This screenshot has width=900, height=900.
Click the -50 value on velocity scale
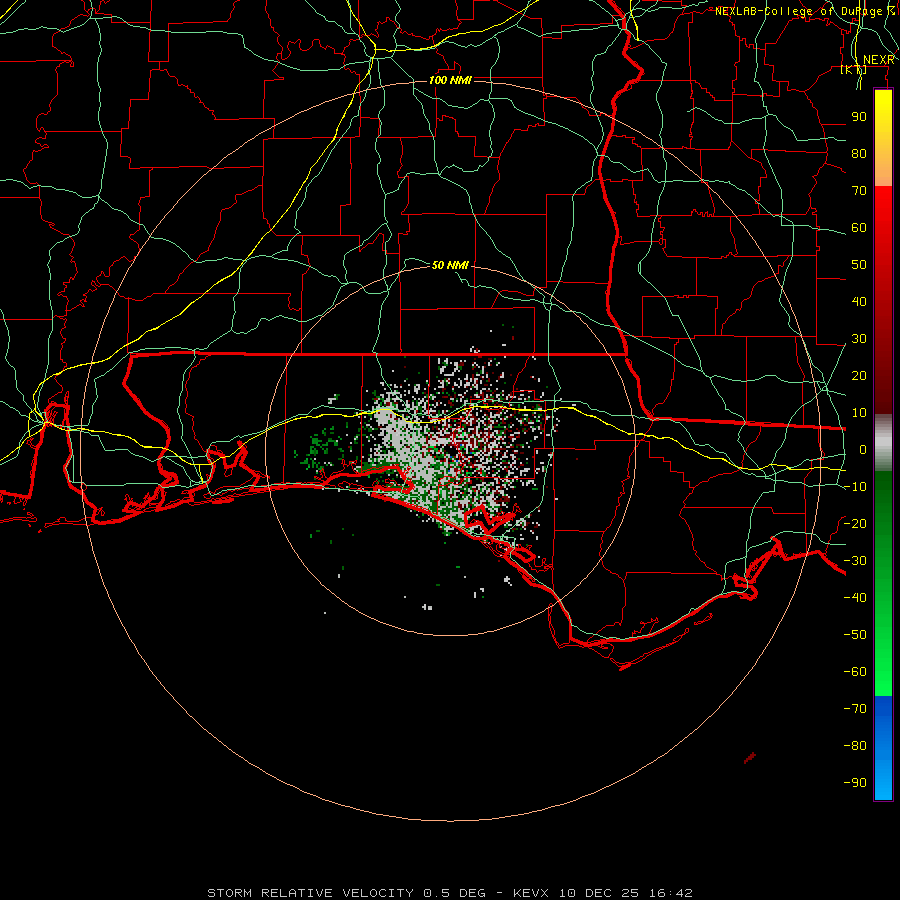coord(855,635)
